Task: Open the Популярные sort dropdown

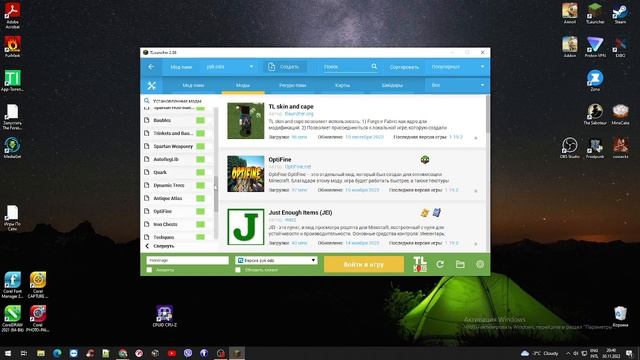Action: point(458,67)
